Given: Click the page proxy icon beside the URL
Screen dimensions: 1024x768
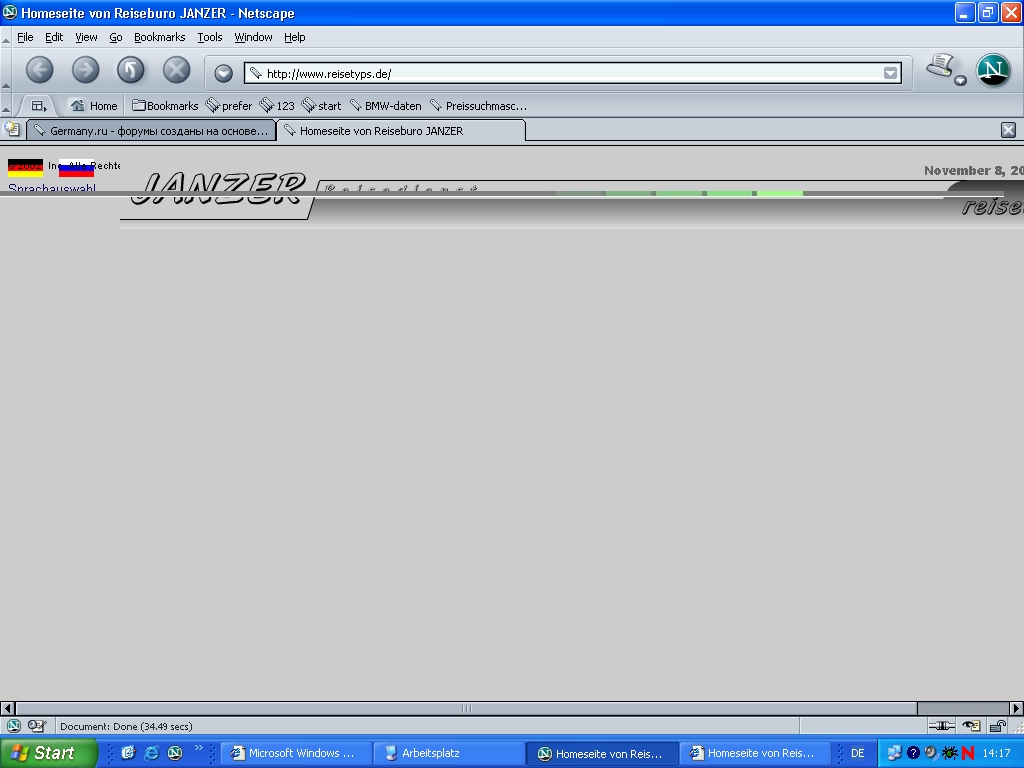Looking at the screenshot, I should coord(256,73).
